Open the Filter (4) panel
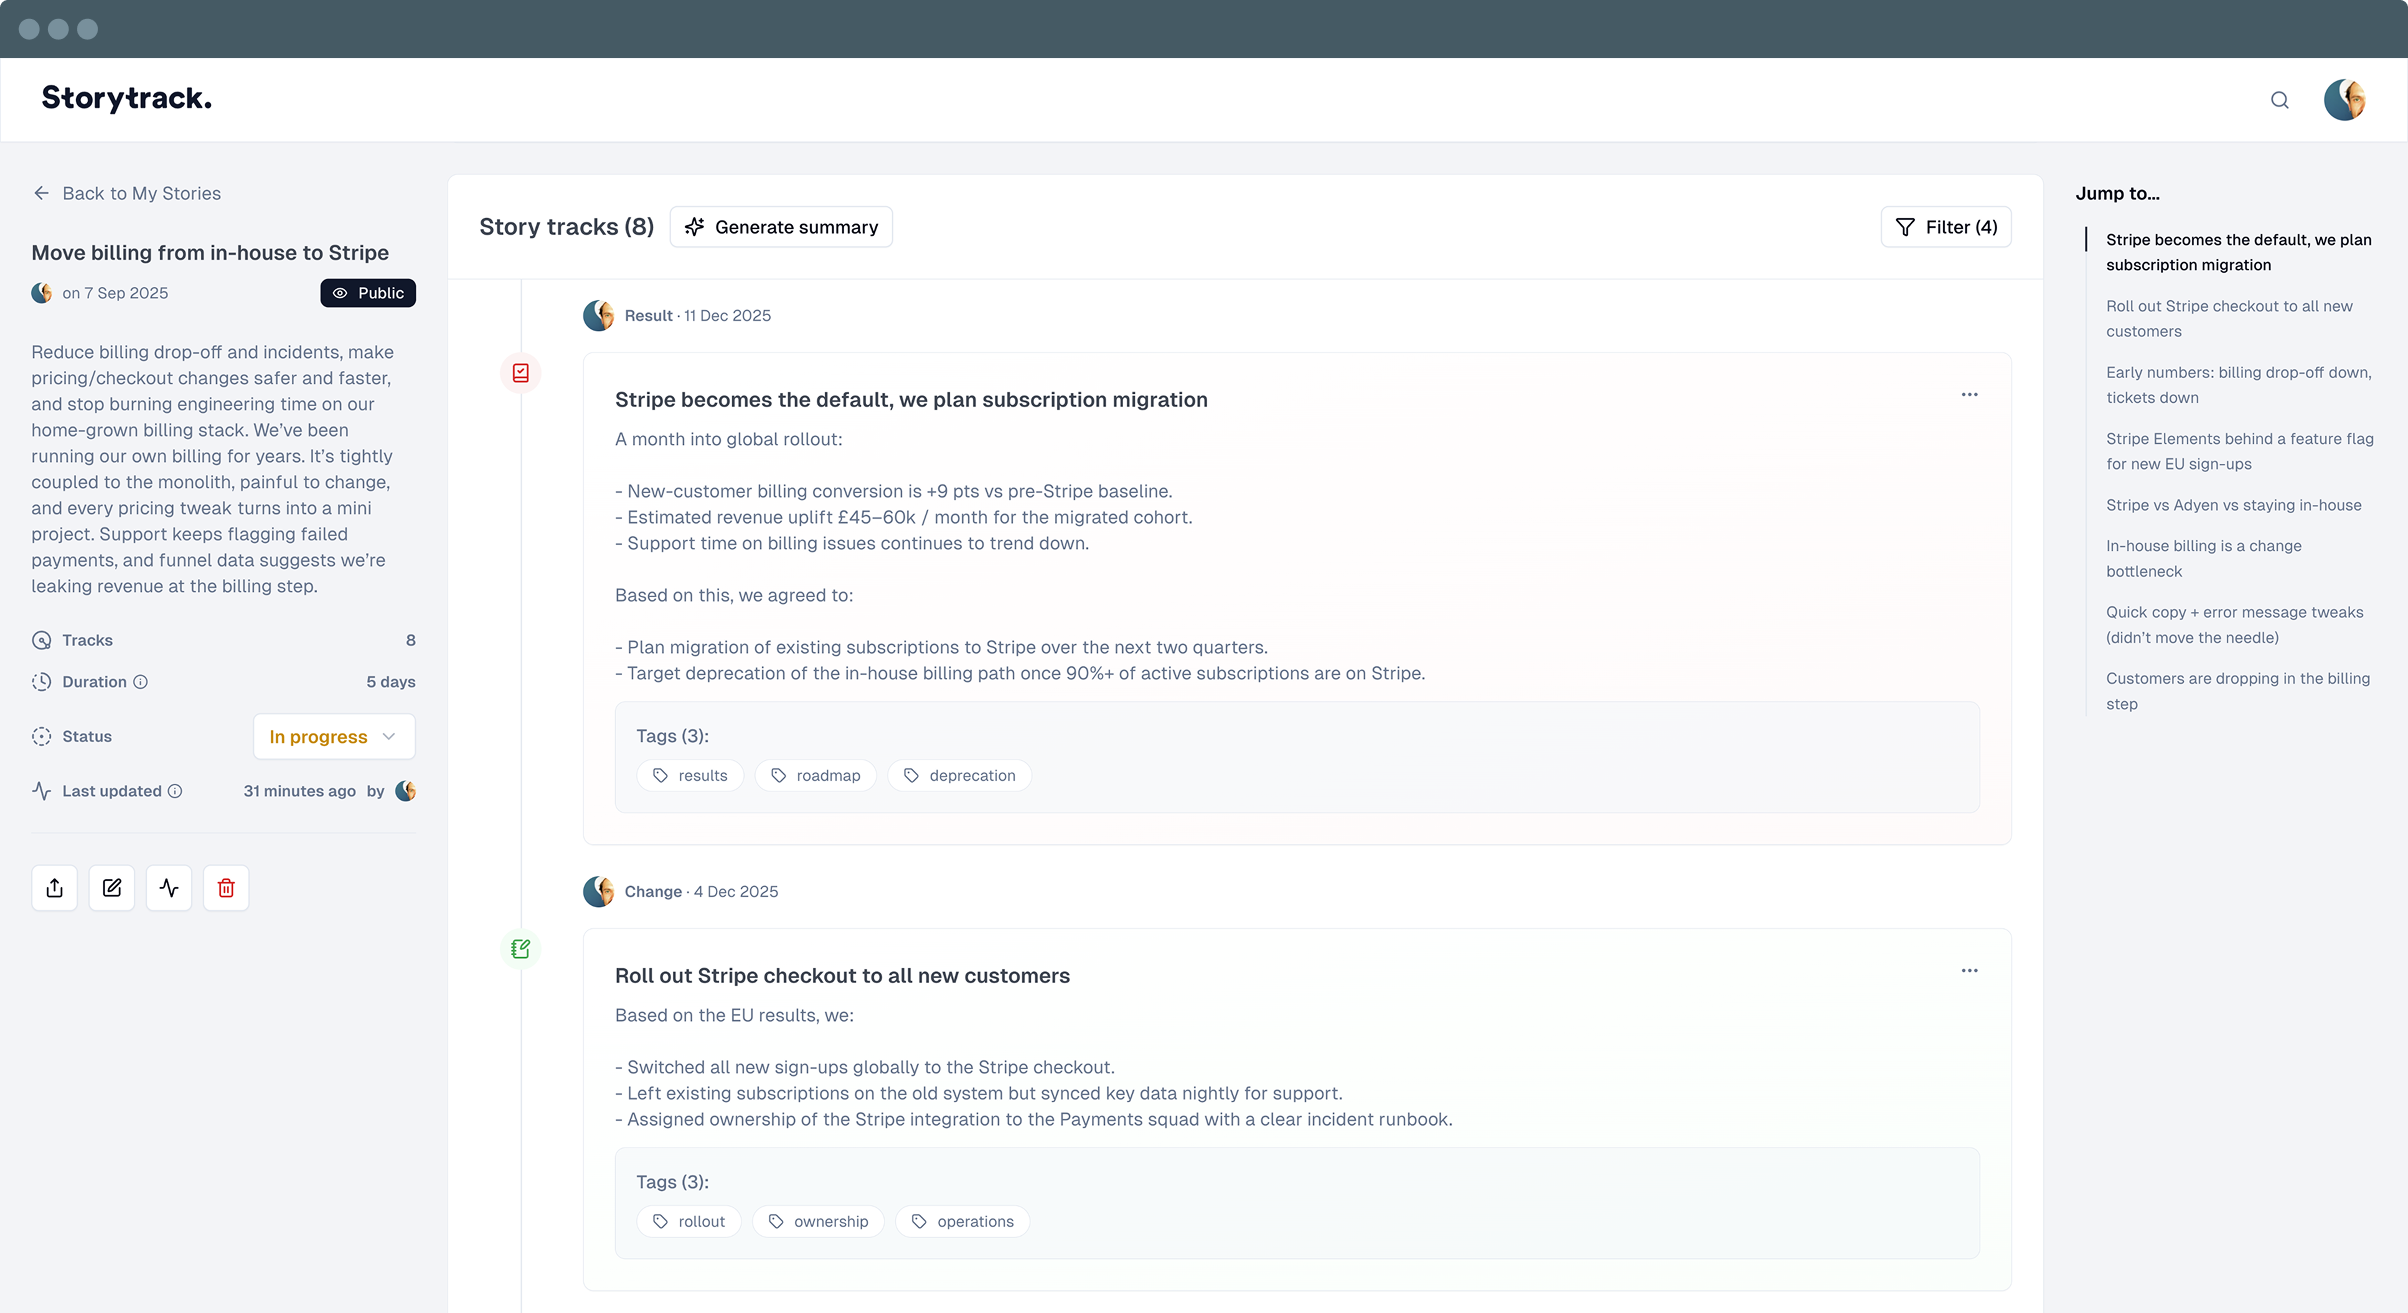This screenshot has width=2408, height=1313. point(1946,226)
